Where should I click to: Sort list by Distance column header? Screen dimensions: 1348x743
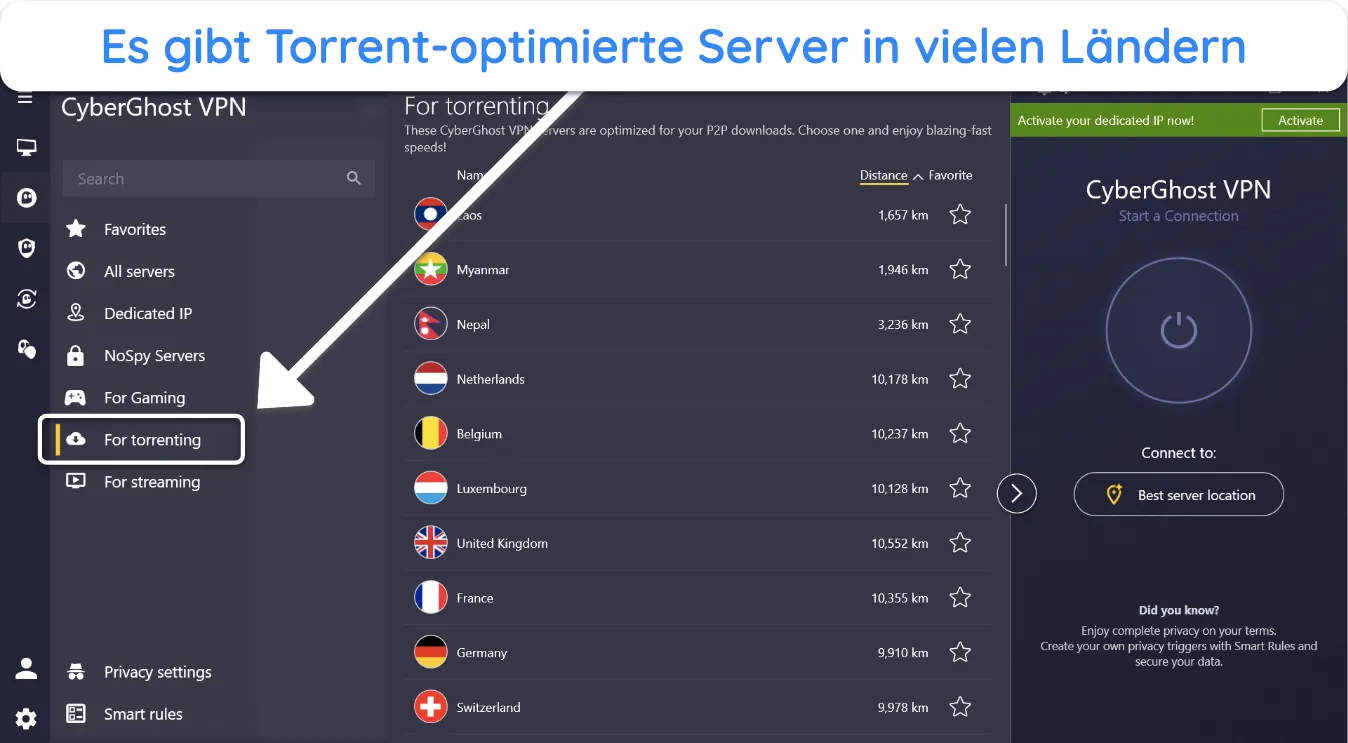coord(884,175)
